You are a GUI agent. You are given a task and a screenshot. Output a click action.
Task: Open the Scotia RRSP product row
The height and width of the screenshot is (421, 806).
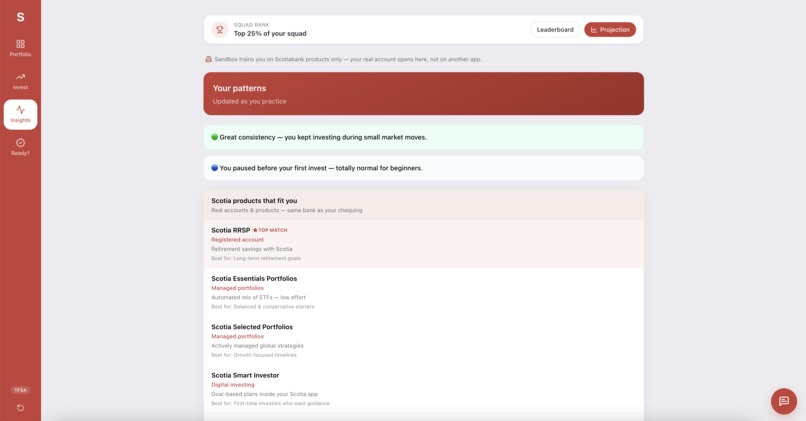(x=424, y=244)
